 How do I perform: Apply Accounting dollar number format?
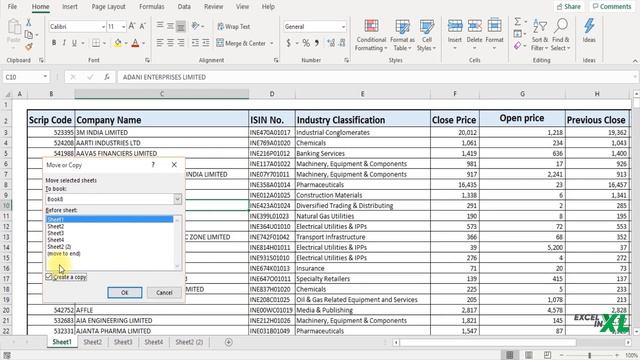click(x=289, y=43)
